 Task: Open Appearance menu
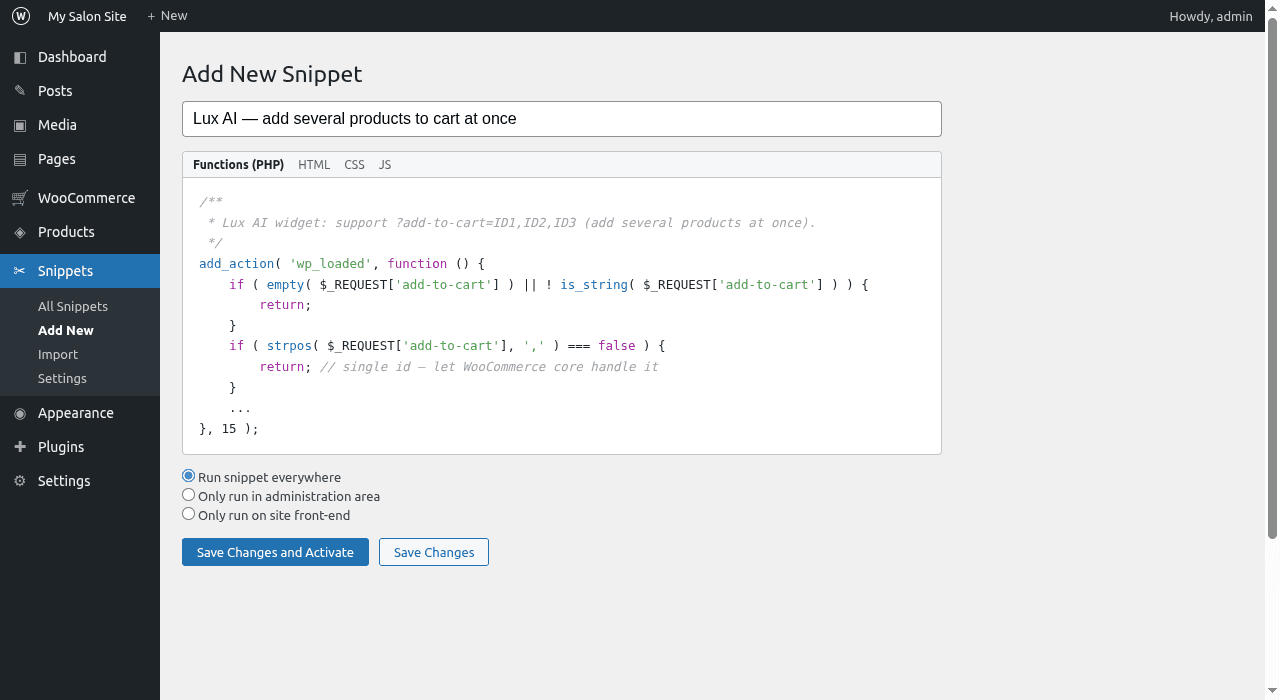[80, 413]
